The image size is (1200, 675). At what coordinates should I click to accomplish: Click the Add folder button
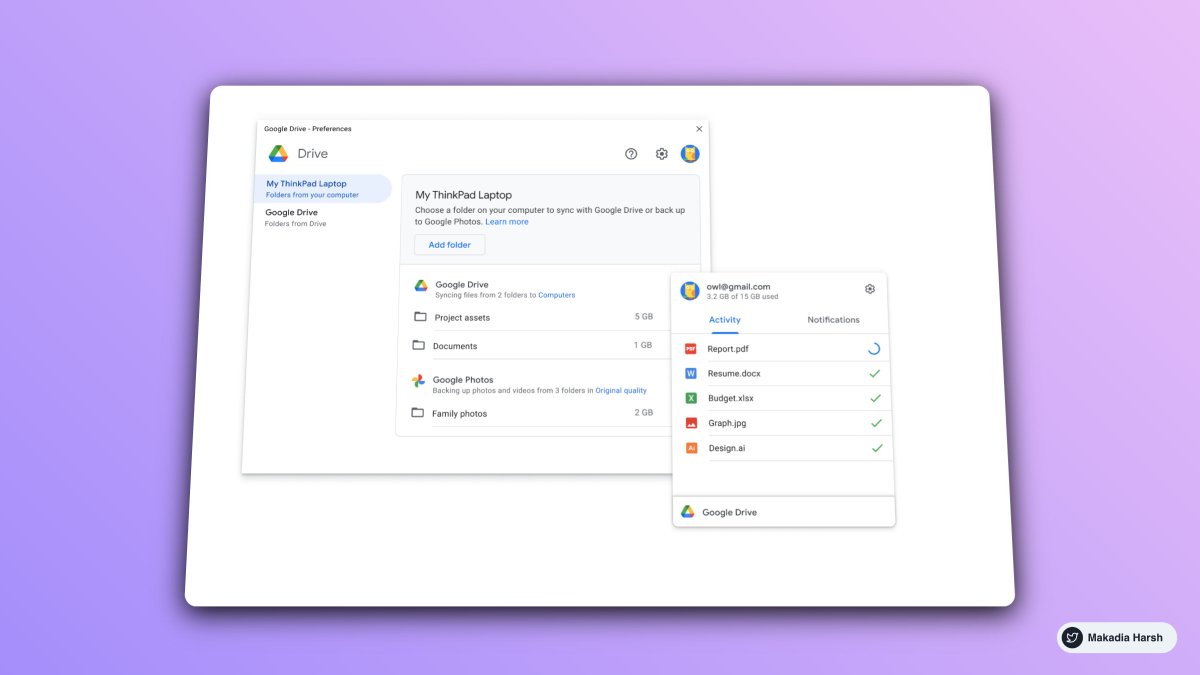448,244
